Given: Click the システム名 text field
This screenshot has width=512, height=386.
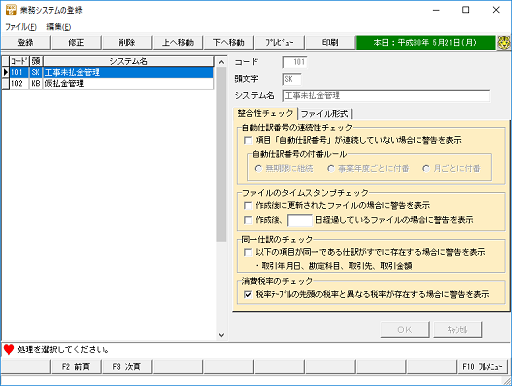Looking at the screenshot, I should pyautogui.click(x=386, y=96).
